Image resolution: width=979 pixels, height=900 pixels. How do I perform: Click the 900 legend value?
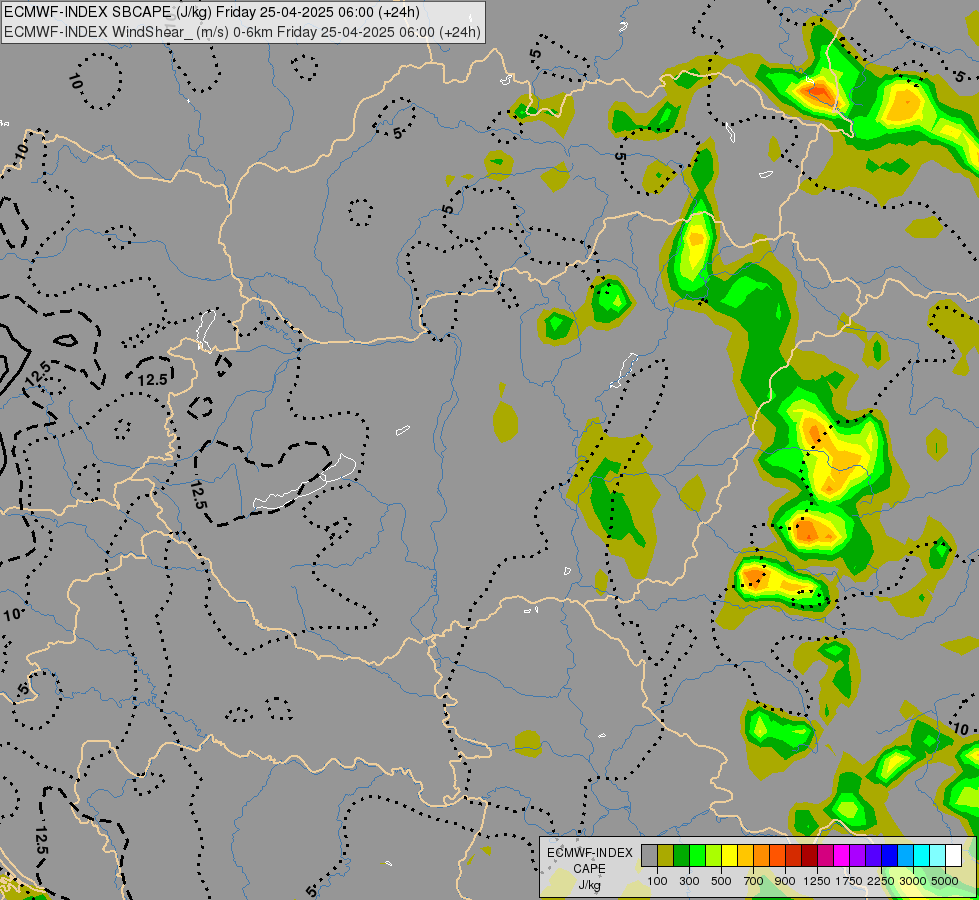(785, 881)
